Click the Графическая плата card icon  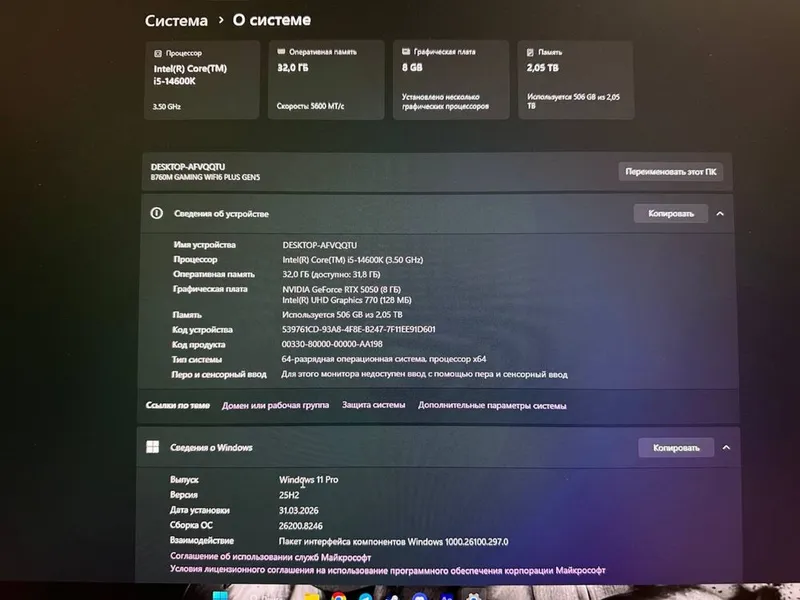point(406,52)
